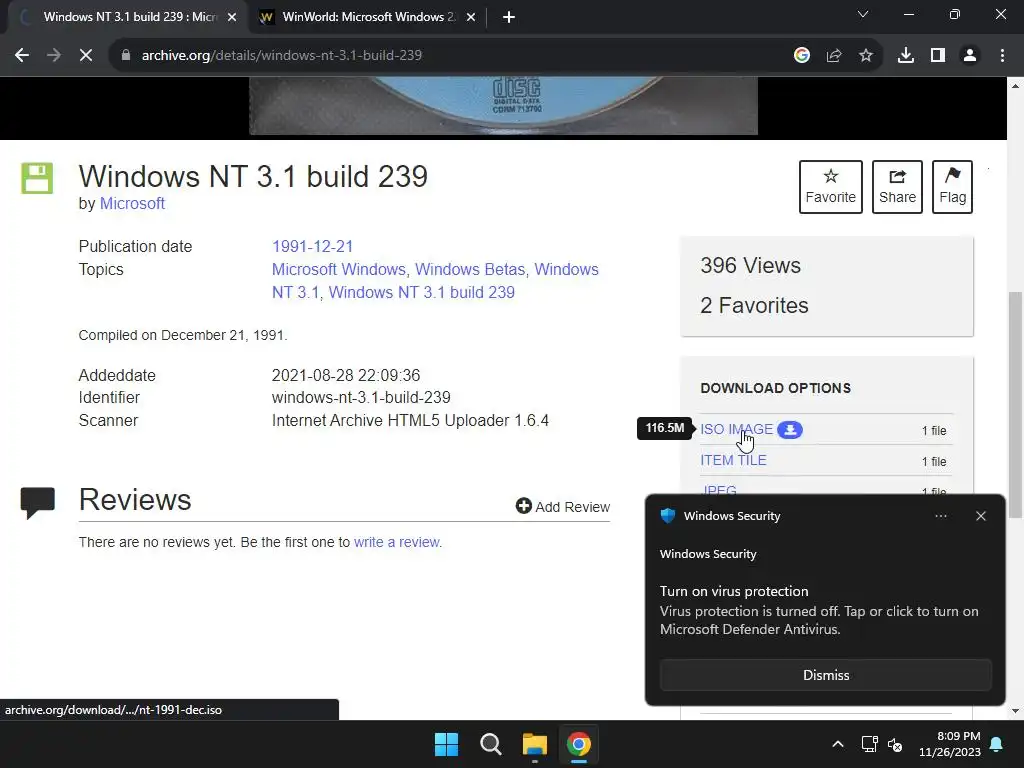1024x768 pixels.
Task: Click the blue download icon beside ISO IMAGE
Action: point(790,430)
